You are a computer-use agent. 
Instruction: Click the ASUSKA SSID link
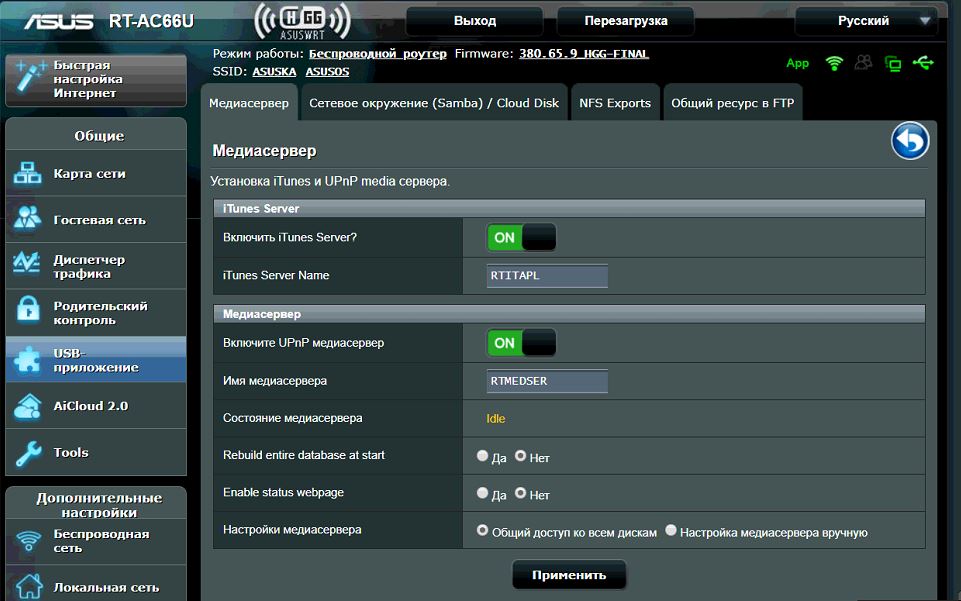pyautogui.click(x=274, y=71)
